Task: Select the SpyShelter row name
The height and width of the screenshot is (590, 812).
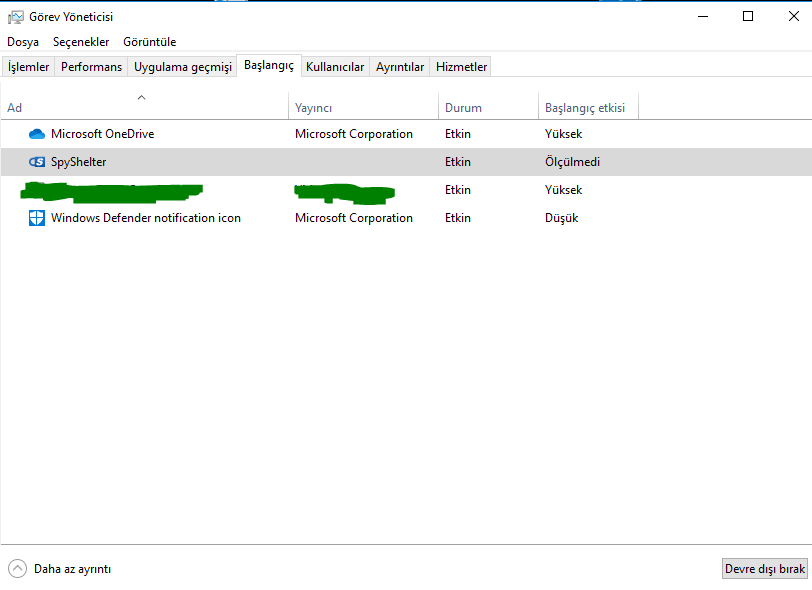Action: point(79,162)
